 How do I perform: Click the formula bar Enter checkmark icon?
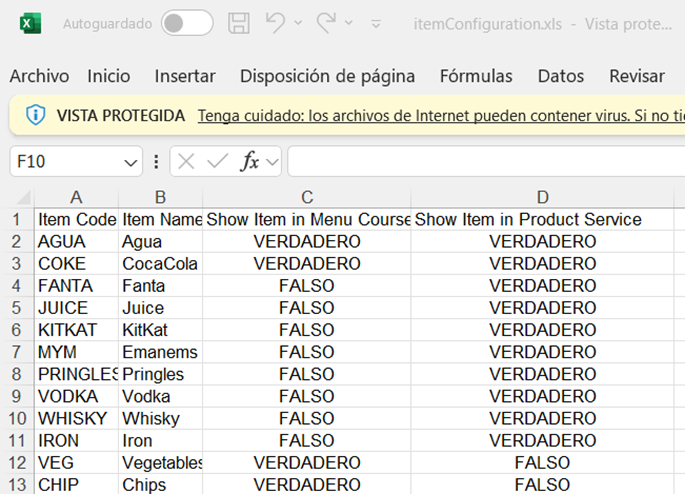[217, 161]
